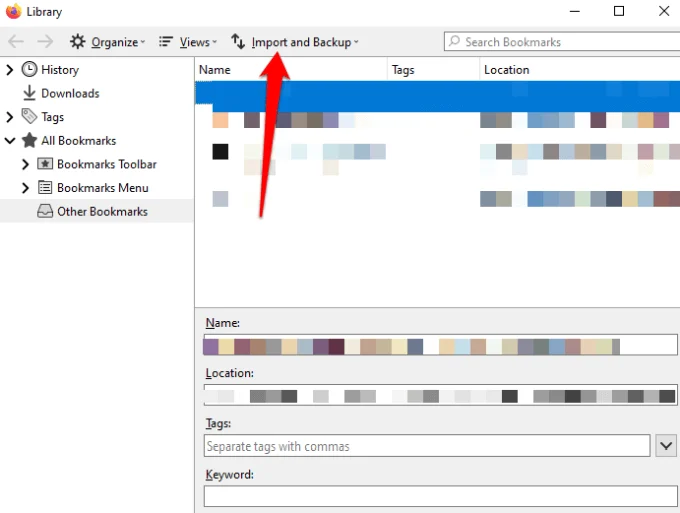Select Bookmarks Toolbar folder

107,164
